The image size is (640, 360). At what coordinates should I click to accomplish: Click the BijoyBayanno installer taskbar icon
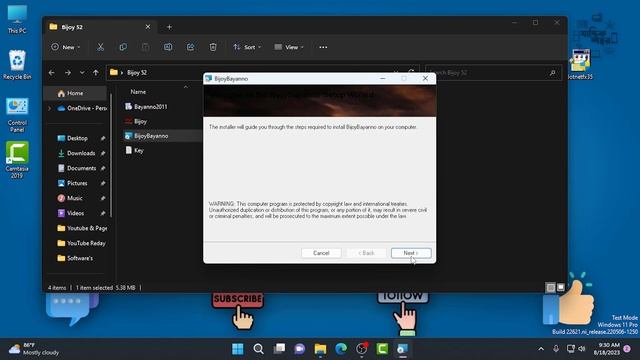coord(402,349)
